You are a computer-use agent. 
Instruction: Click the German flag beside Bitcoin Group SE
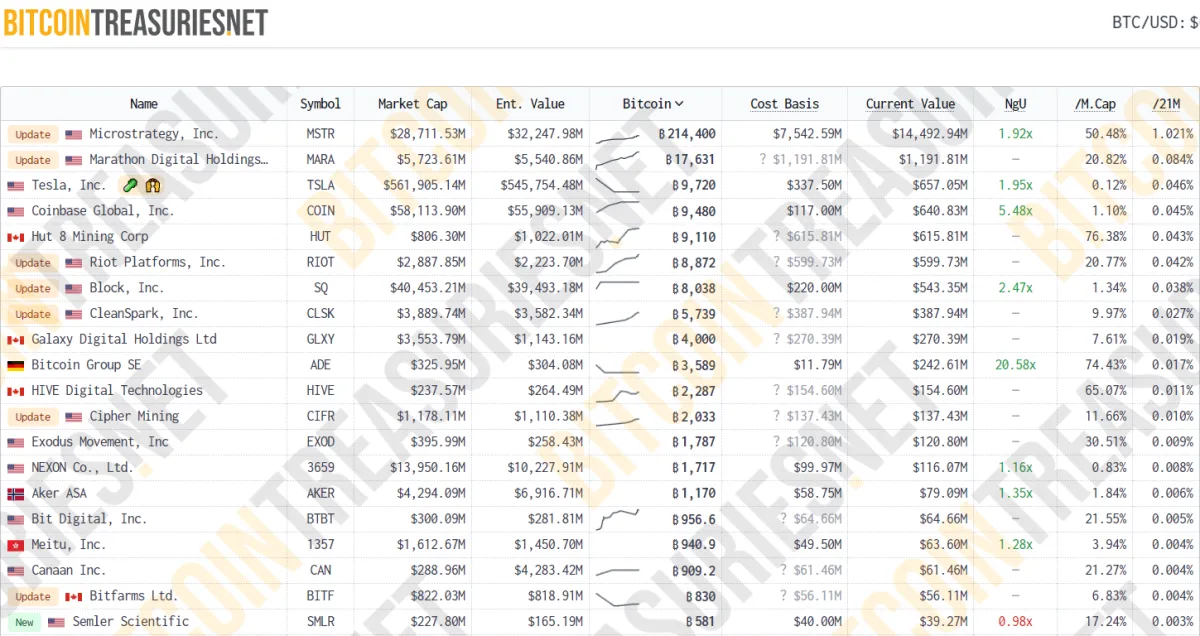point(15,366)
